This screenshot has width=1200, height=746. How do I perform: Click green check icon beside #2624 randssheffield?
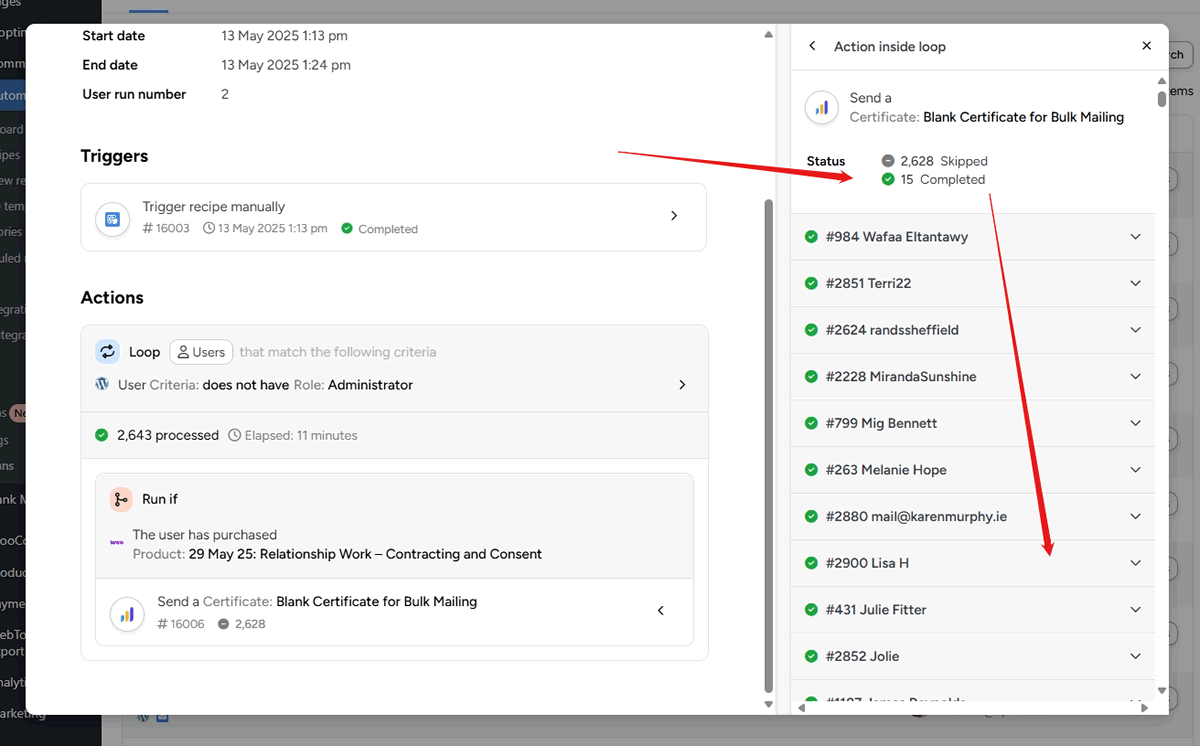(812, 330)
